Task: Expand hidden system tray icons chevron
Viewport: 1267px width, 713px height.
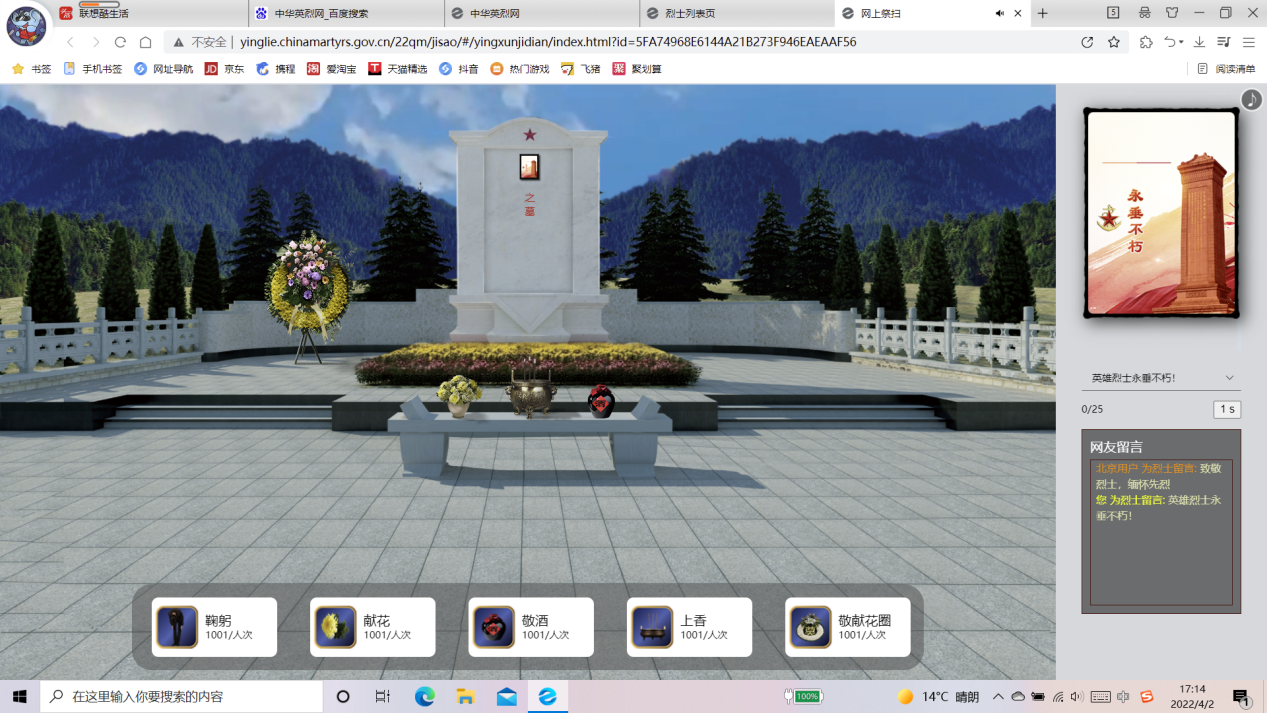Action: (998, 697)
